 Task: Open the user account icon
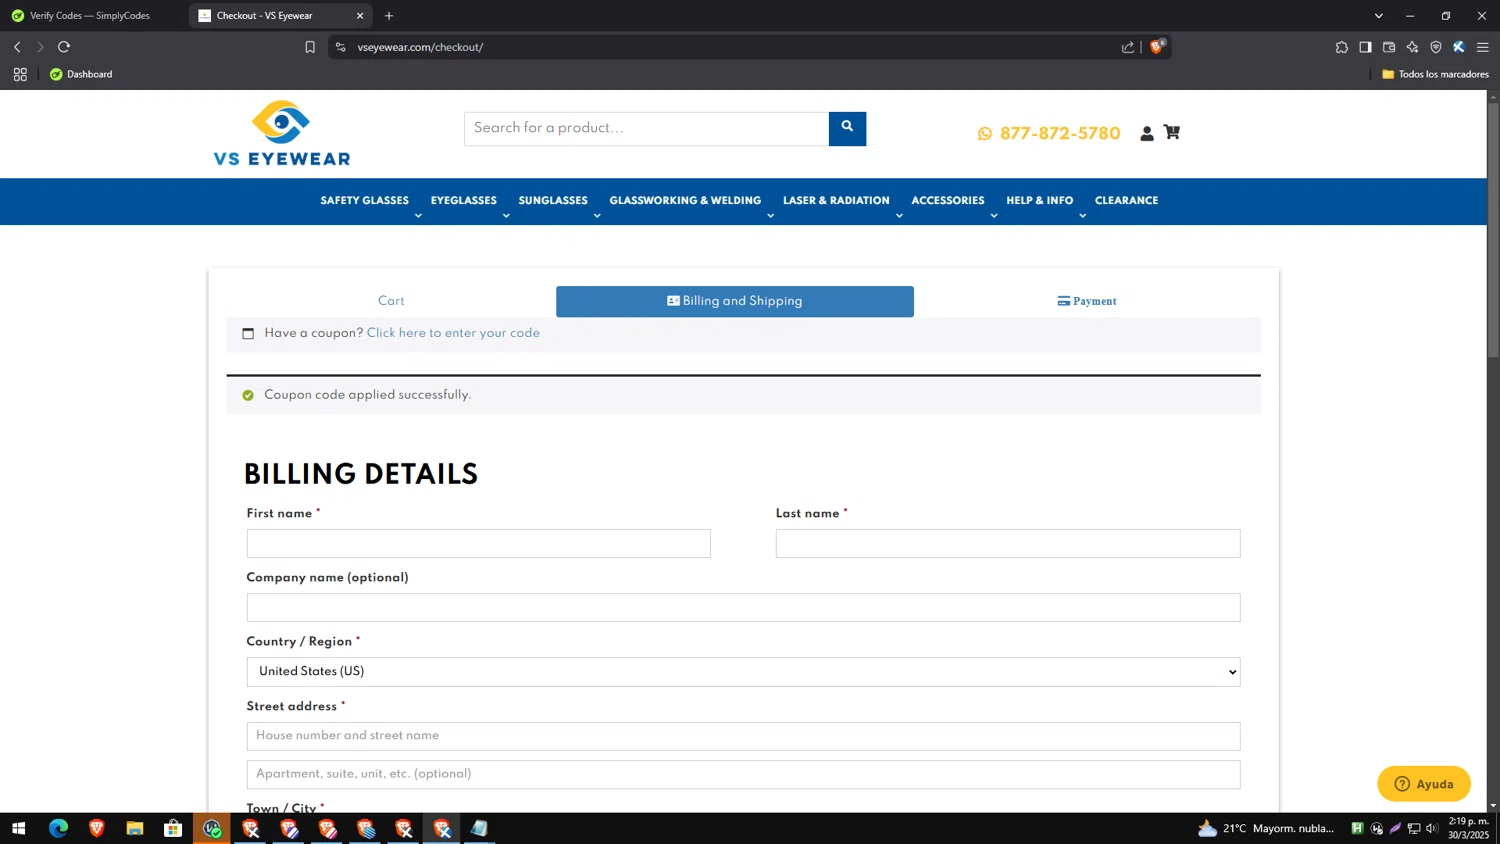point(1147,133)
